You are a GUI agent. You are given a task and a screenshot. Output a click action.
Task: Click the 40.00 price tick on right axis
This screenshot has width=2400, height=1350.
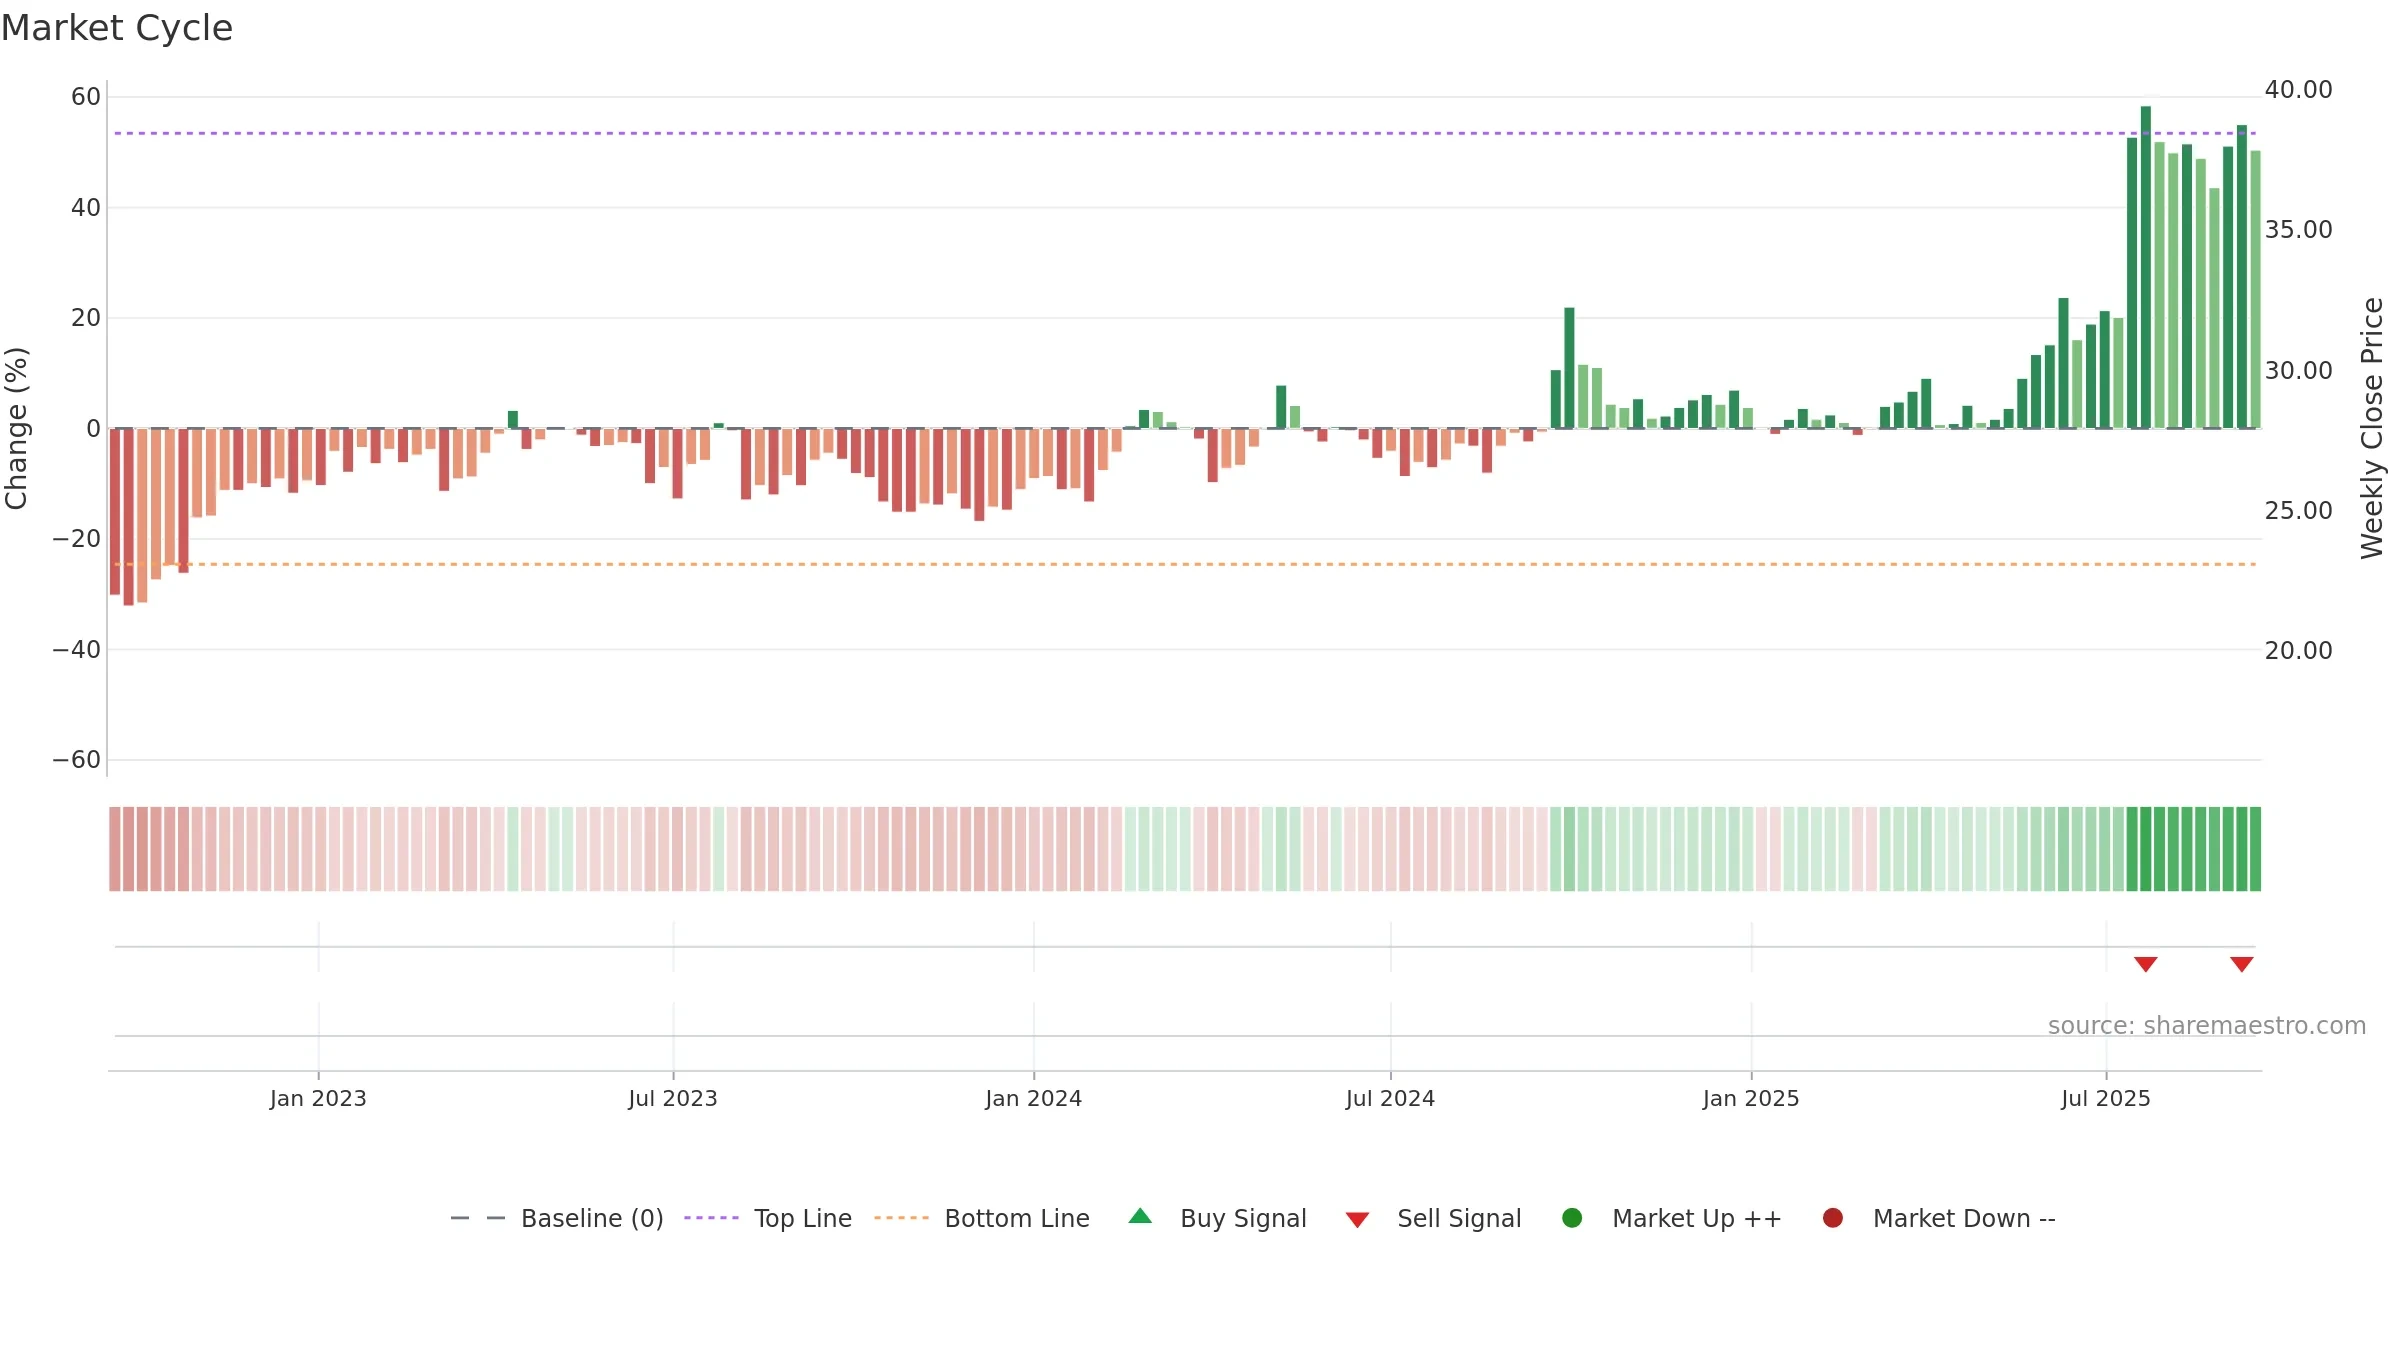point(2298,90)
